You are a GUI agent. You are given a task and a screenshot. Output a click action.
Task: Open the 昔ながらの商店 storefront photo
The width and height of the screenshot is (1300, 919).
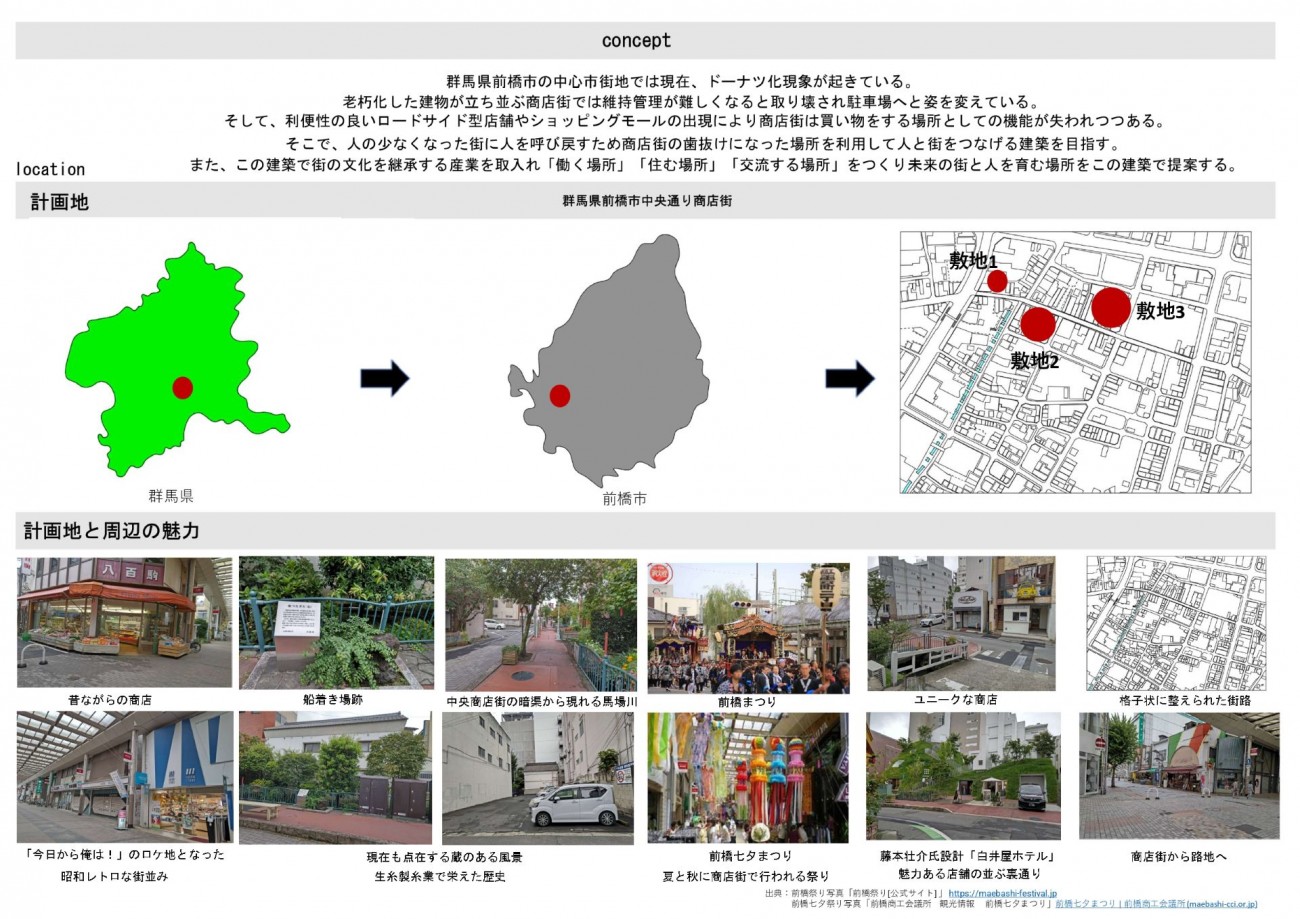point(124,622)
